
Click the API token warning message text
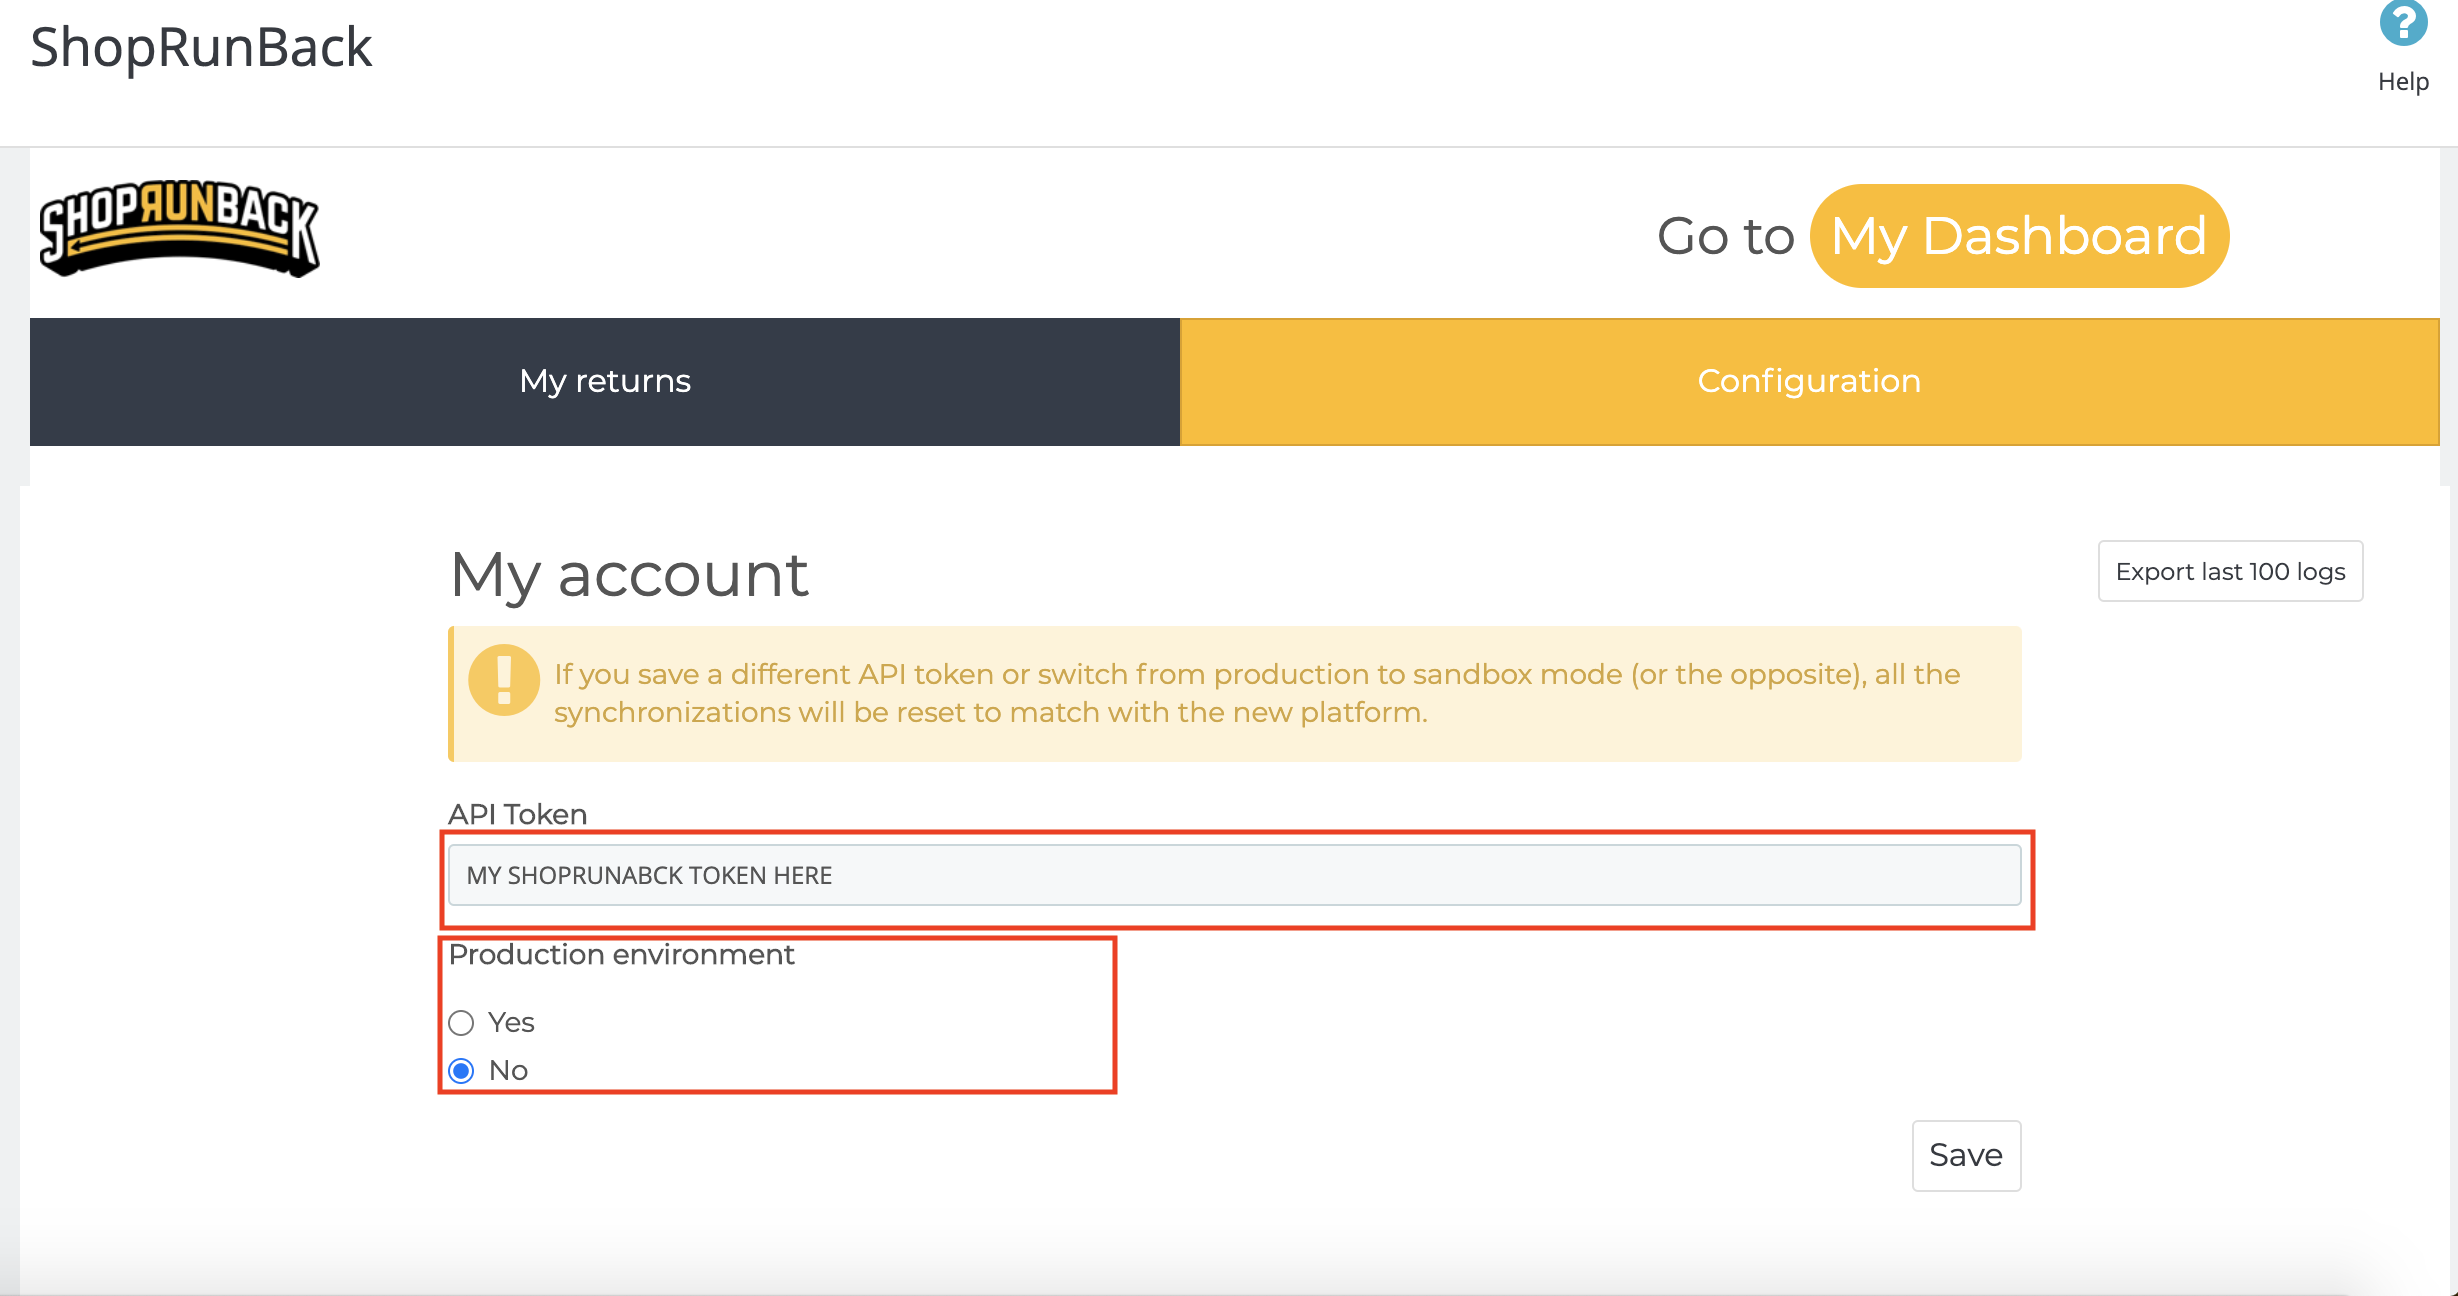pyautogui.click(x=1257, y=693)
